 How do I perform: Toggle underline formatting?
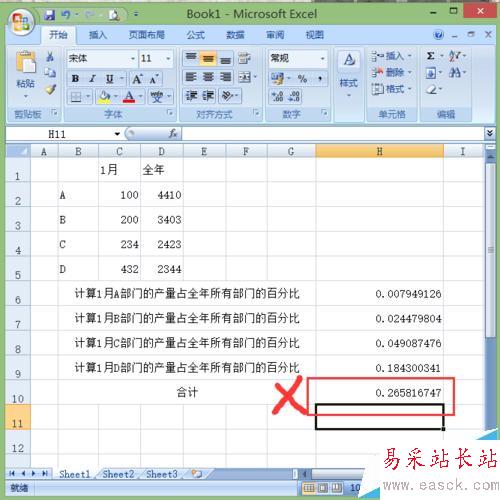point(110,79)
